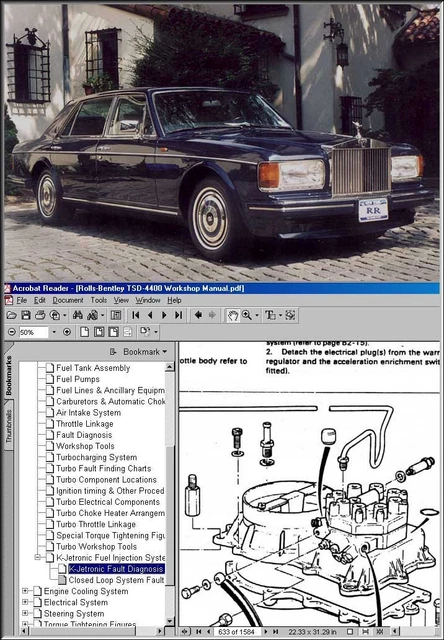Expand Steering System bookmark
This screenshot has height=640, width=444.
[x=25, y=613]
